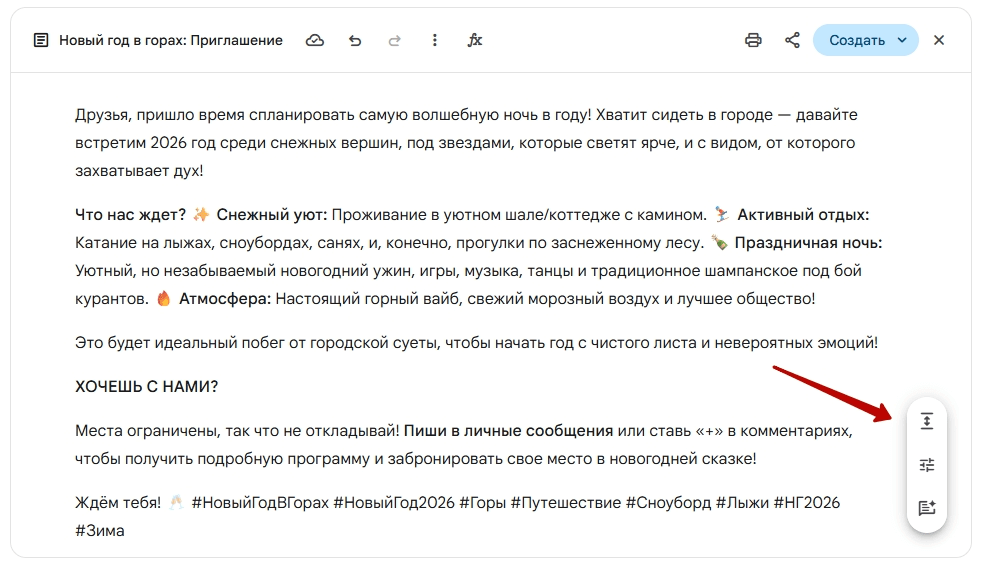Click the title Новый год в горах: Приглашение
The height and width of the screenshot is (566, 985).
click(171, 41)
